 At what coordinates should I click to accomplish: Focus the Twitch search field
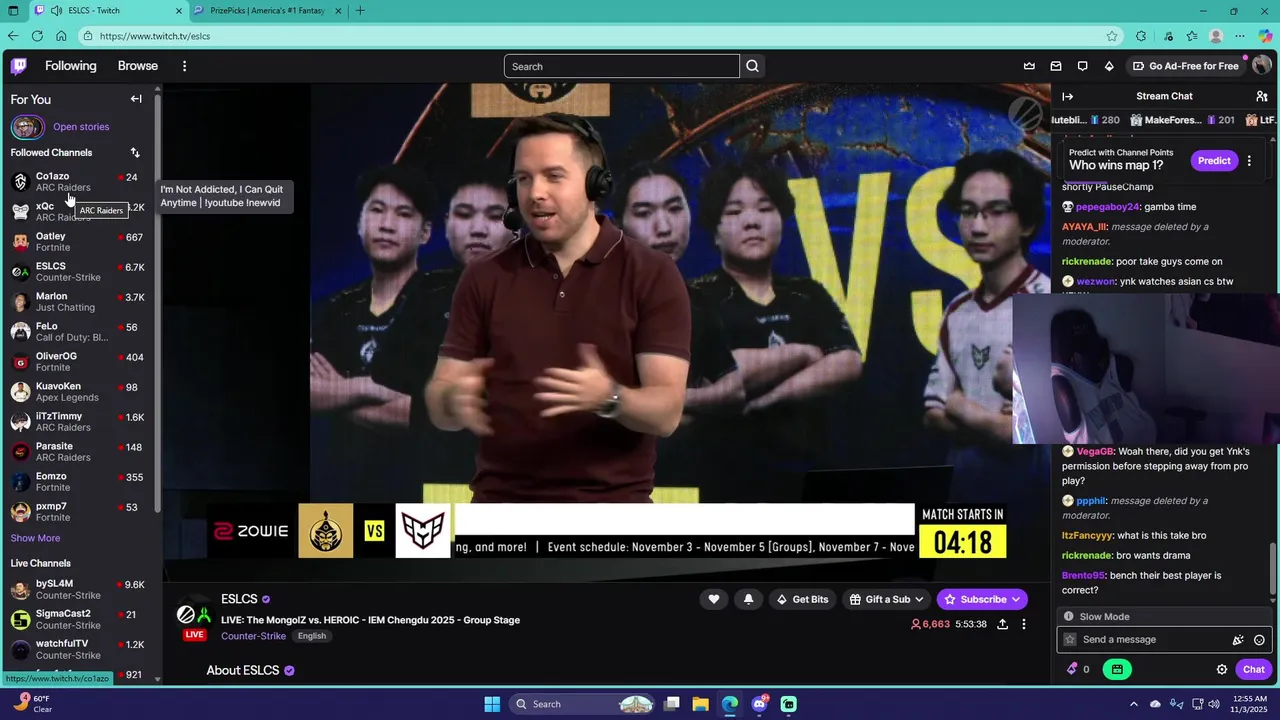tap(621, 66)
